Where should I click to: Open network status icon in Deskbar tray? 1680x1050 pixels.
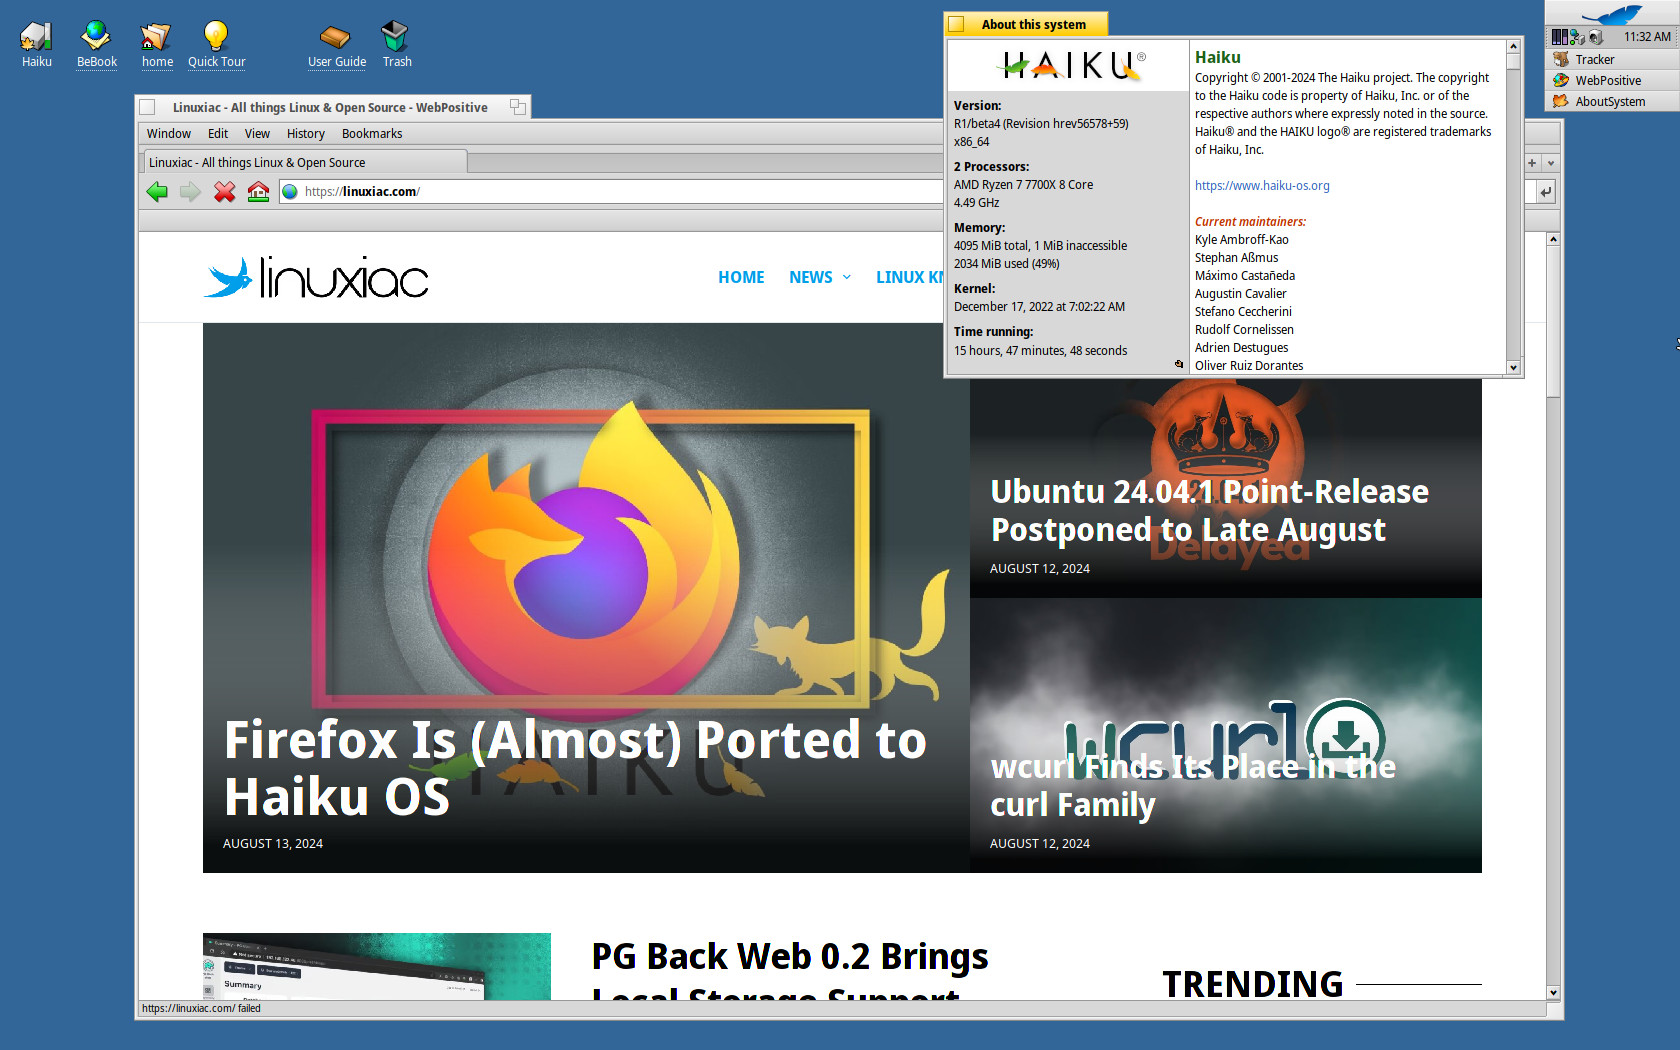pyautogui.click(x=1578, y=37)
